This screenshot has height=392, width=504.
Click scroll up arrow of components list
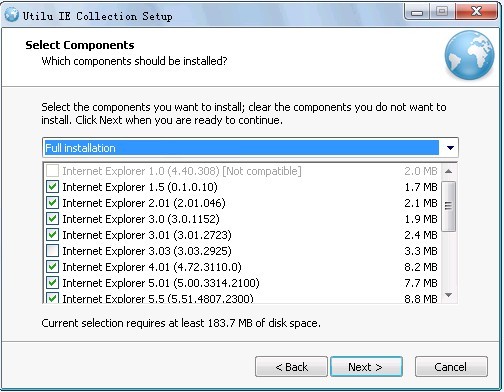click(449, 171)
